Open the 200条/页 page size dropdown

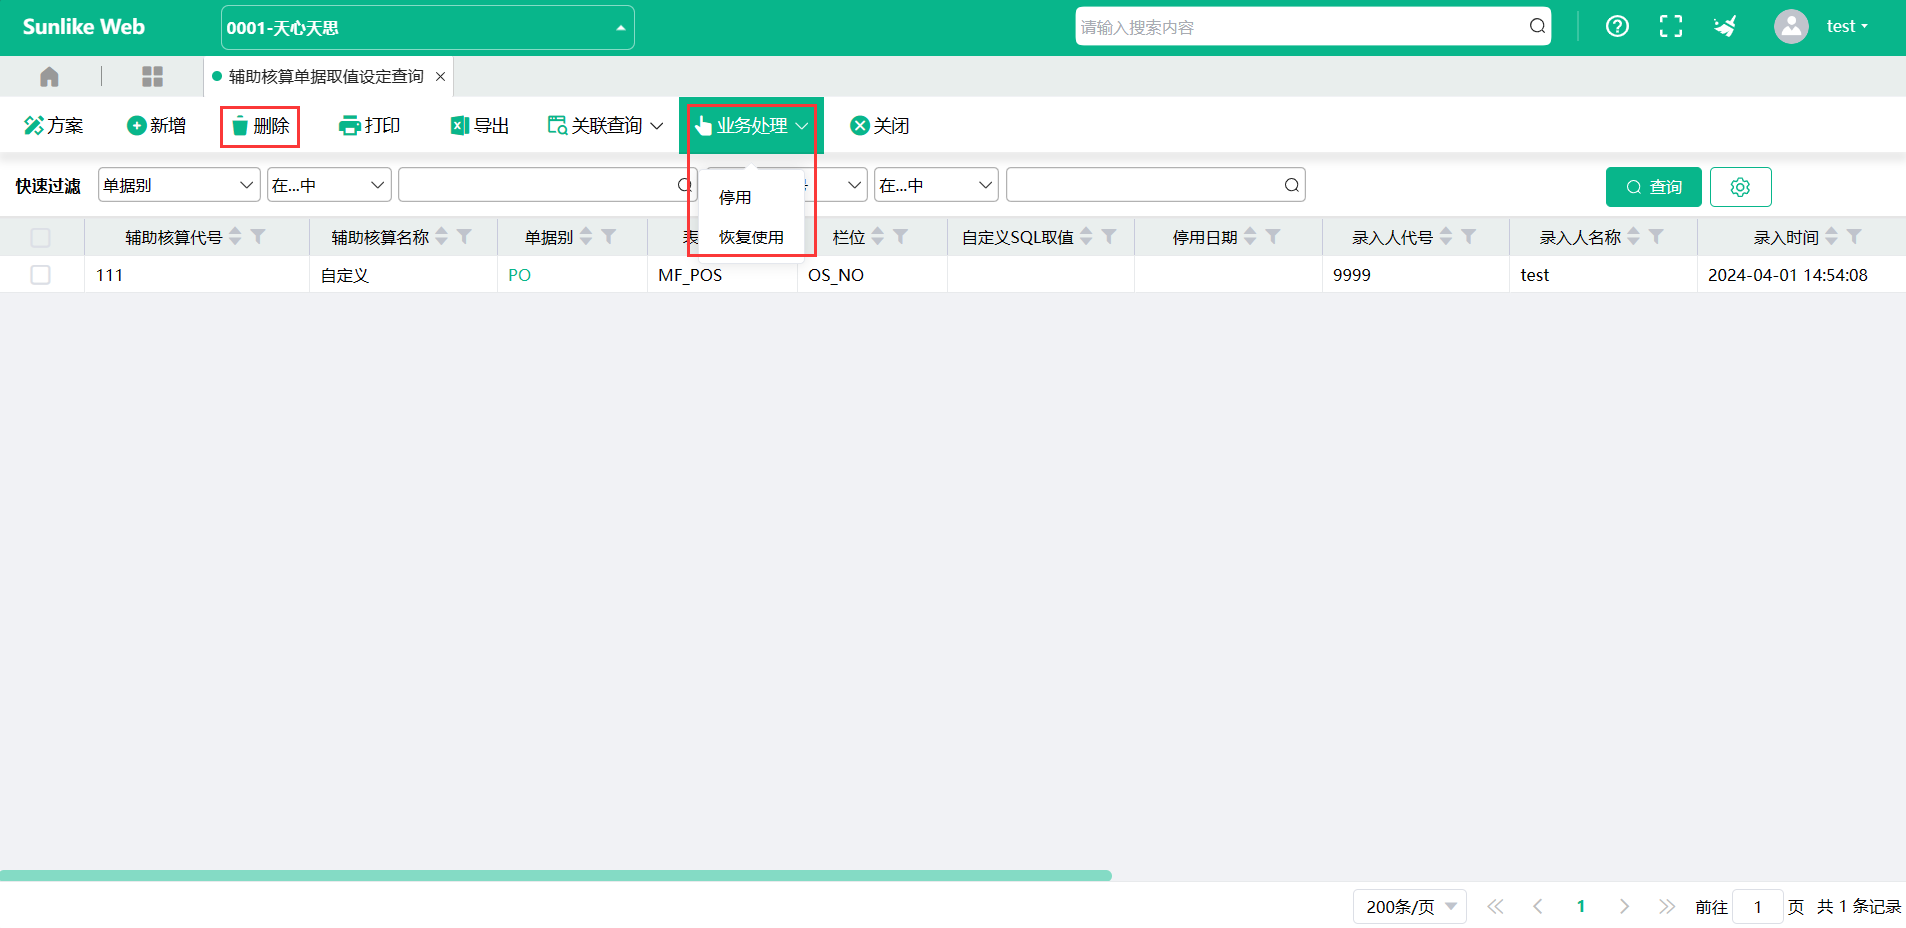tap(1410, 906)
